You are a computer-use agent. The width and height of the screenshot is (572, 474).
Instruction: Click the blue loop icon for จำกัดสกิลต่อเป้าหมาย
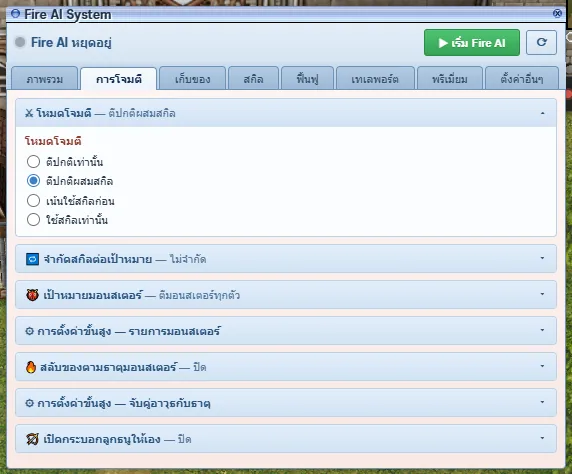(x=32, y=259)
